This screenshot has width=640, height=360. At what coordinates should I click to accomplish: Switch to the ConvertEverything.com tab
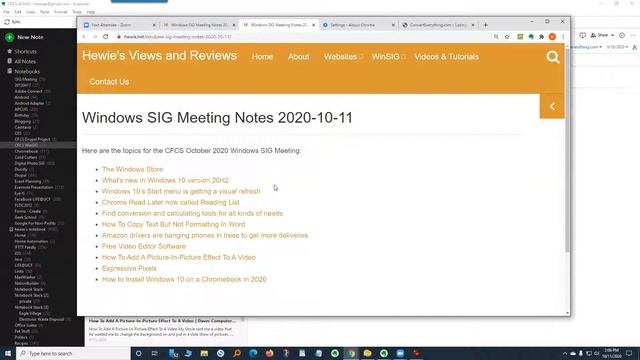(x=438, y=25)
